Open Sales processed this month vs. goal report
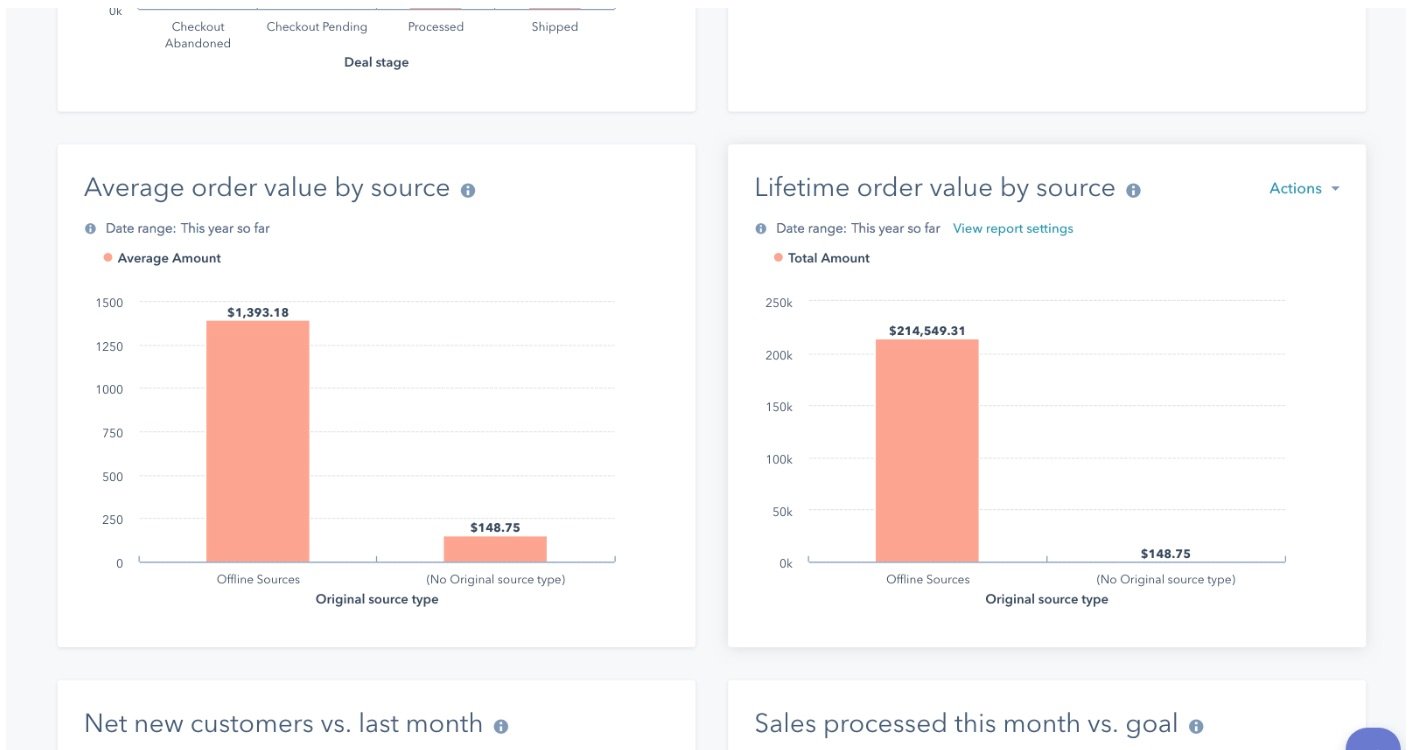The image size is (1410, 750). (x=966, y=724)
